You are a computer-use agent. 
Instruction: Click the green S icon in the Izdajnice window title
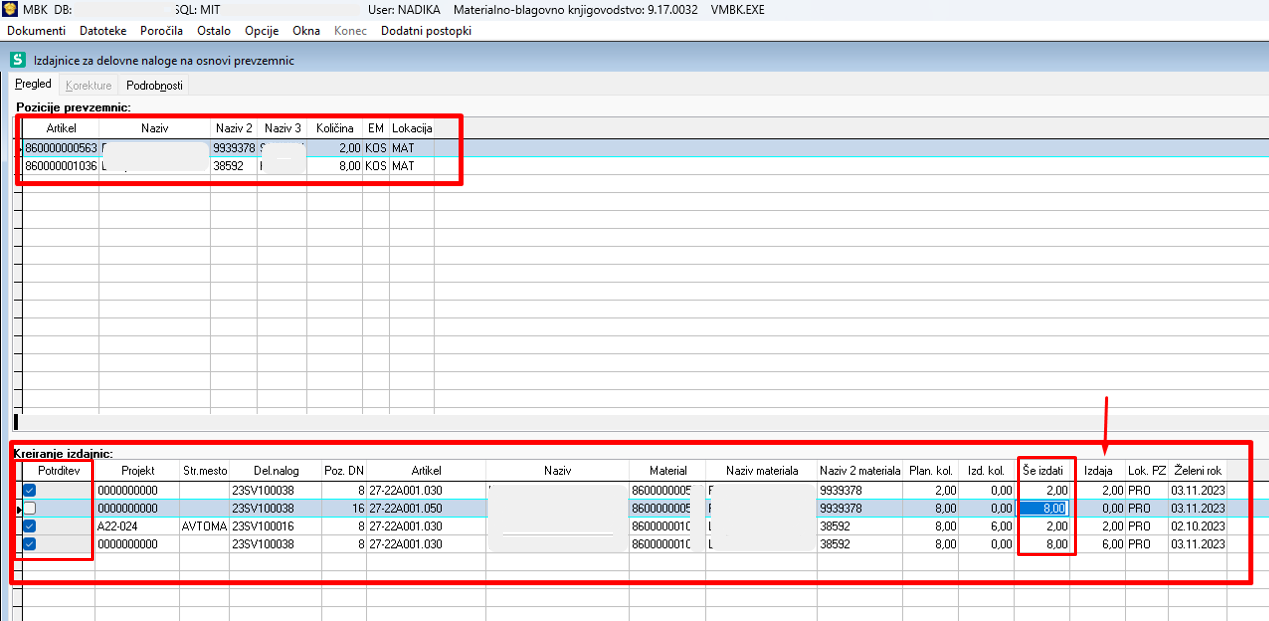click(x=16, y=60)
